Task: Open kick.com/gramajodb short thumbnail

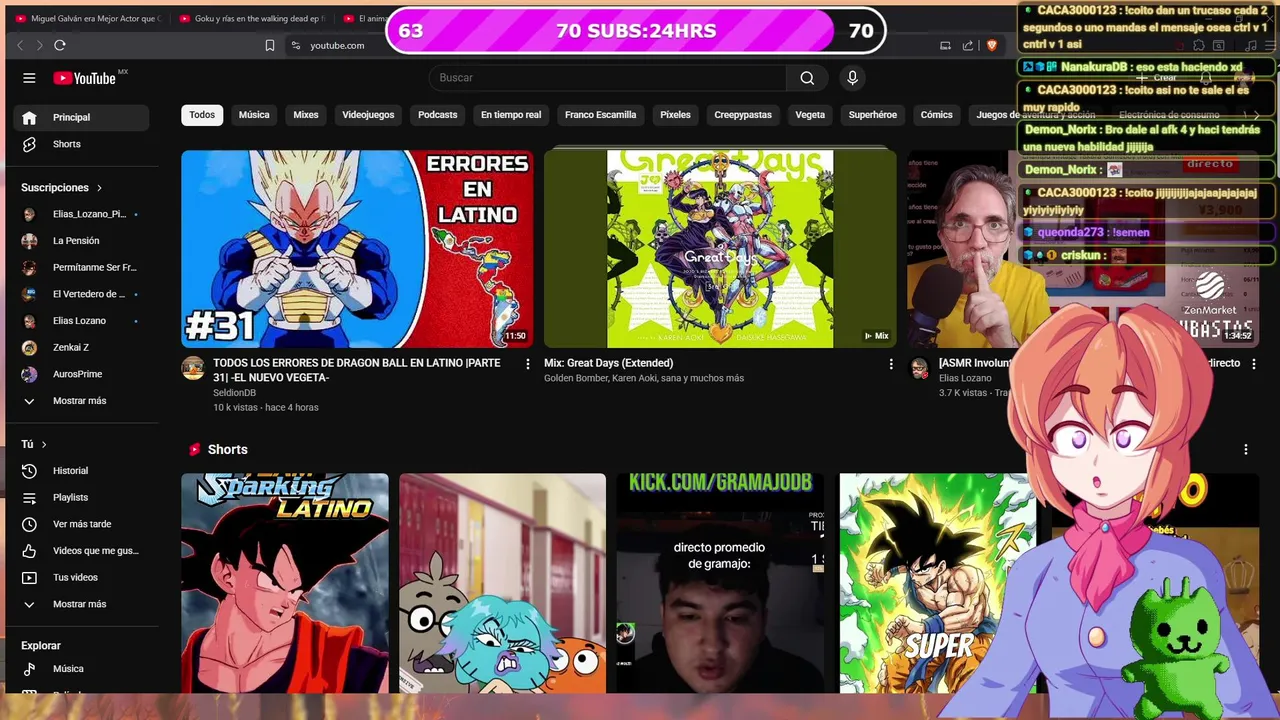Action: [721, 583]
